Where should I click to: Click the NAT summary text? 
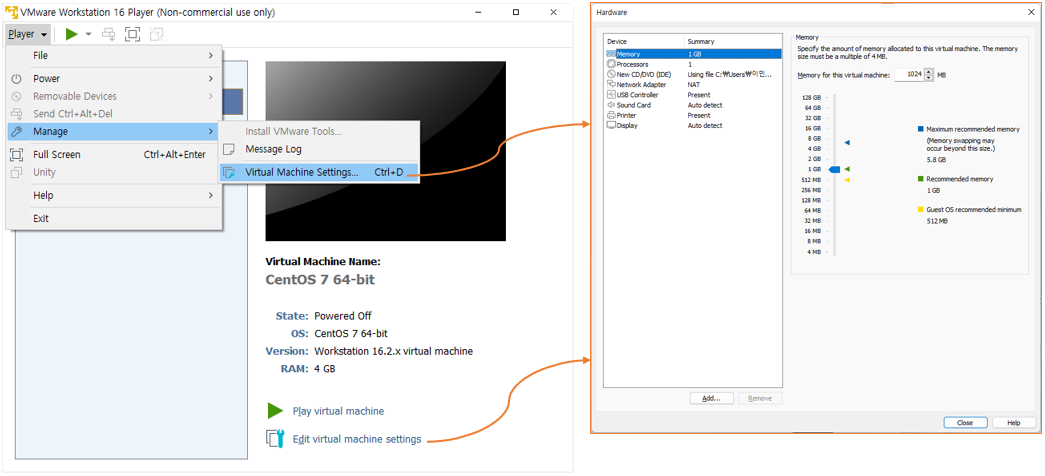[694, 85]
